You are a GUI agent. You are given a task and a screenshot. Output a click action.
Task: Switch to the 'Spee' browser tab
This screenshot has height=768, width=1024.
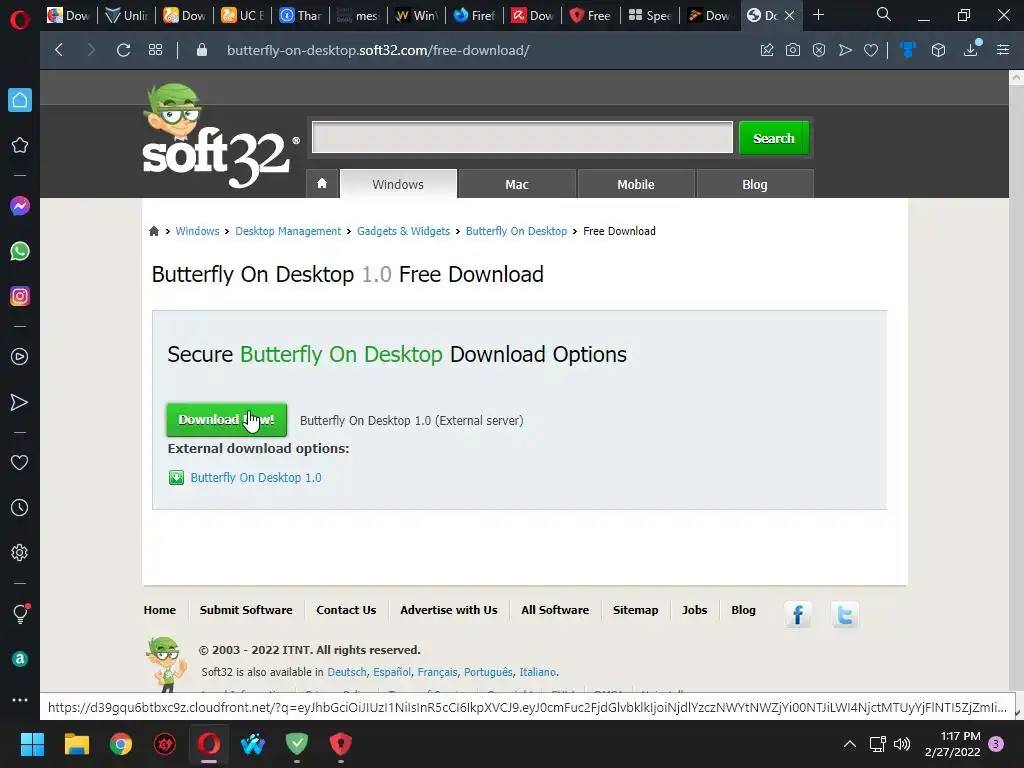click(x=649, y=15)
